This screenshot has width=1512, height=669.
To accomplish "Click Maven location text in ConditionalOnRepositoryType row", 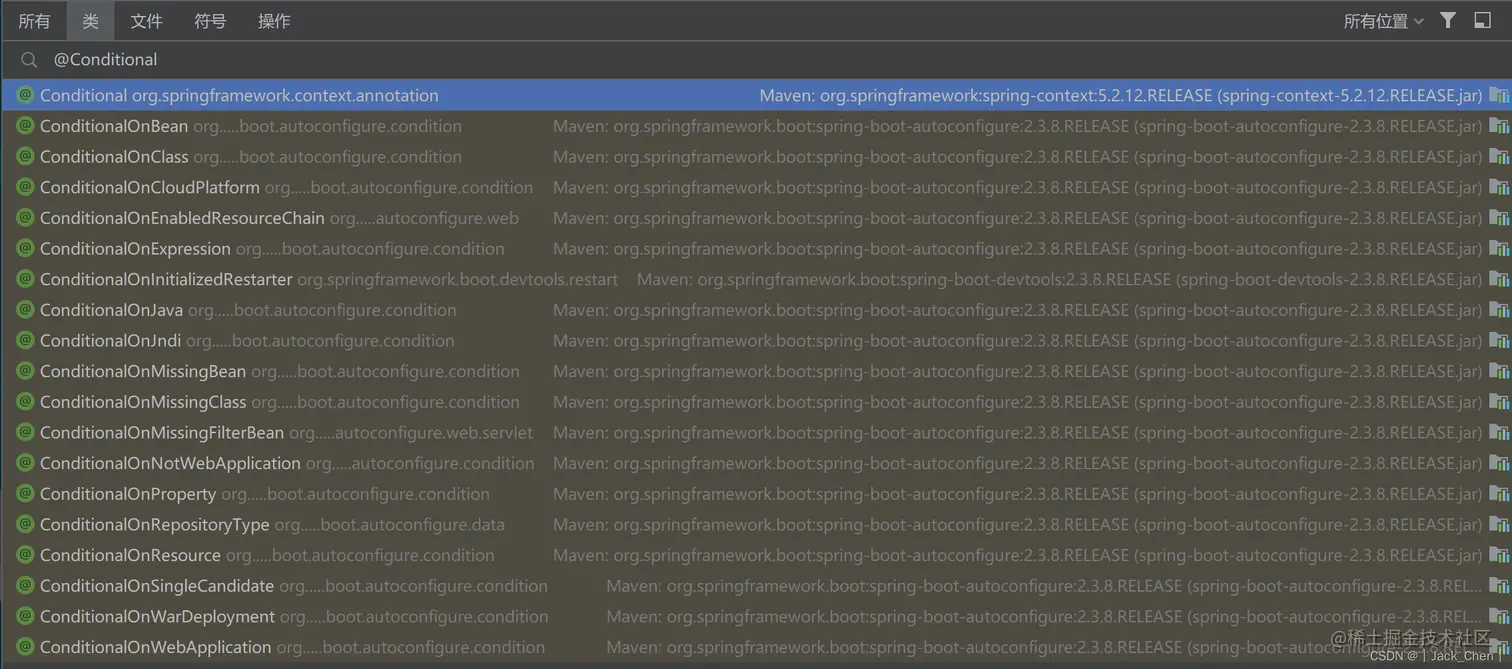I will pyautogui.click(x=1018, y=525).
